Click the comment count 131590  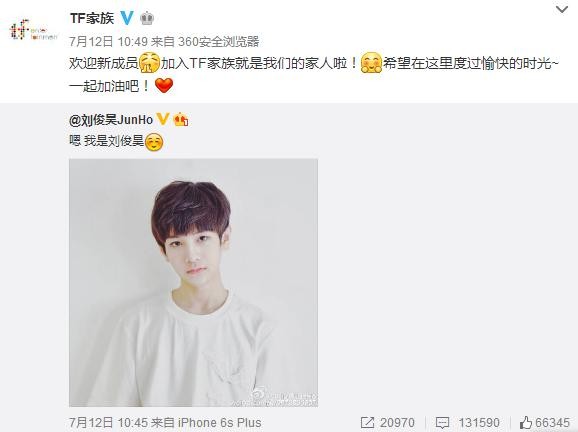(479, 422)
